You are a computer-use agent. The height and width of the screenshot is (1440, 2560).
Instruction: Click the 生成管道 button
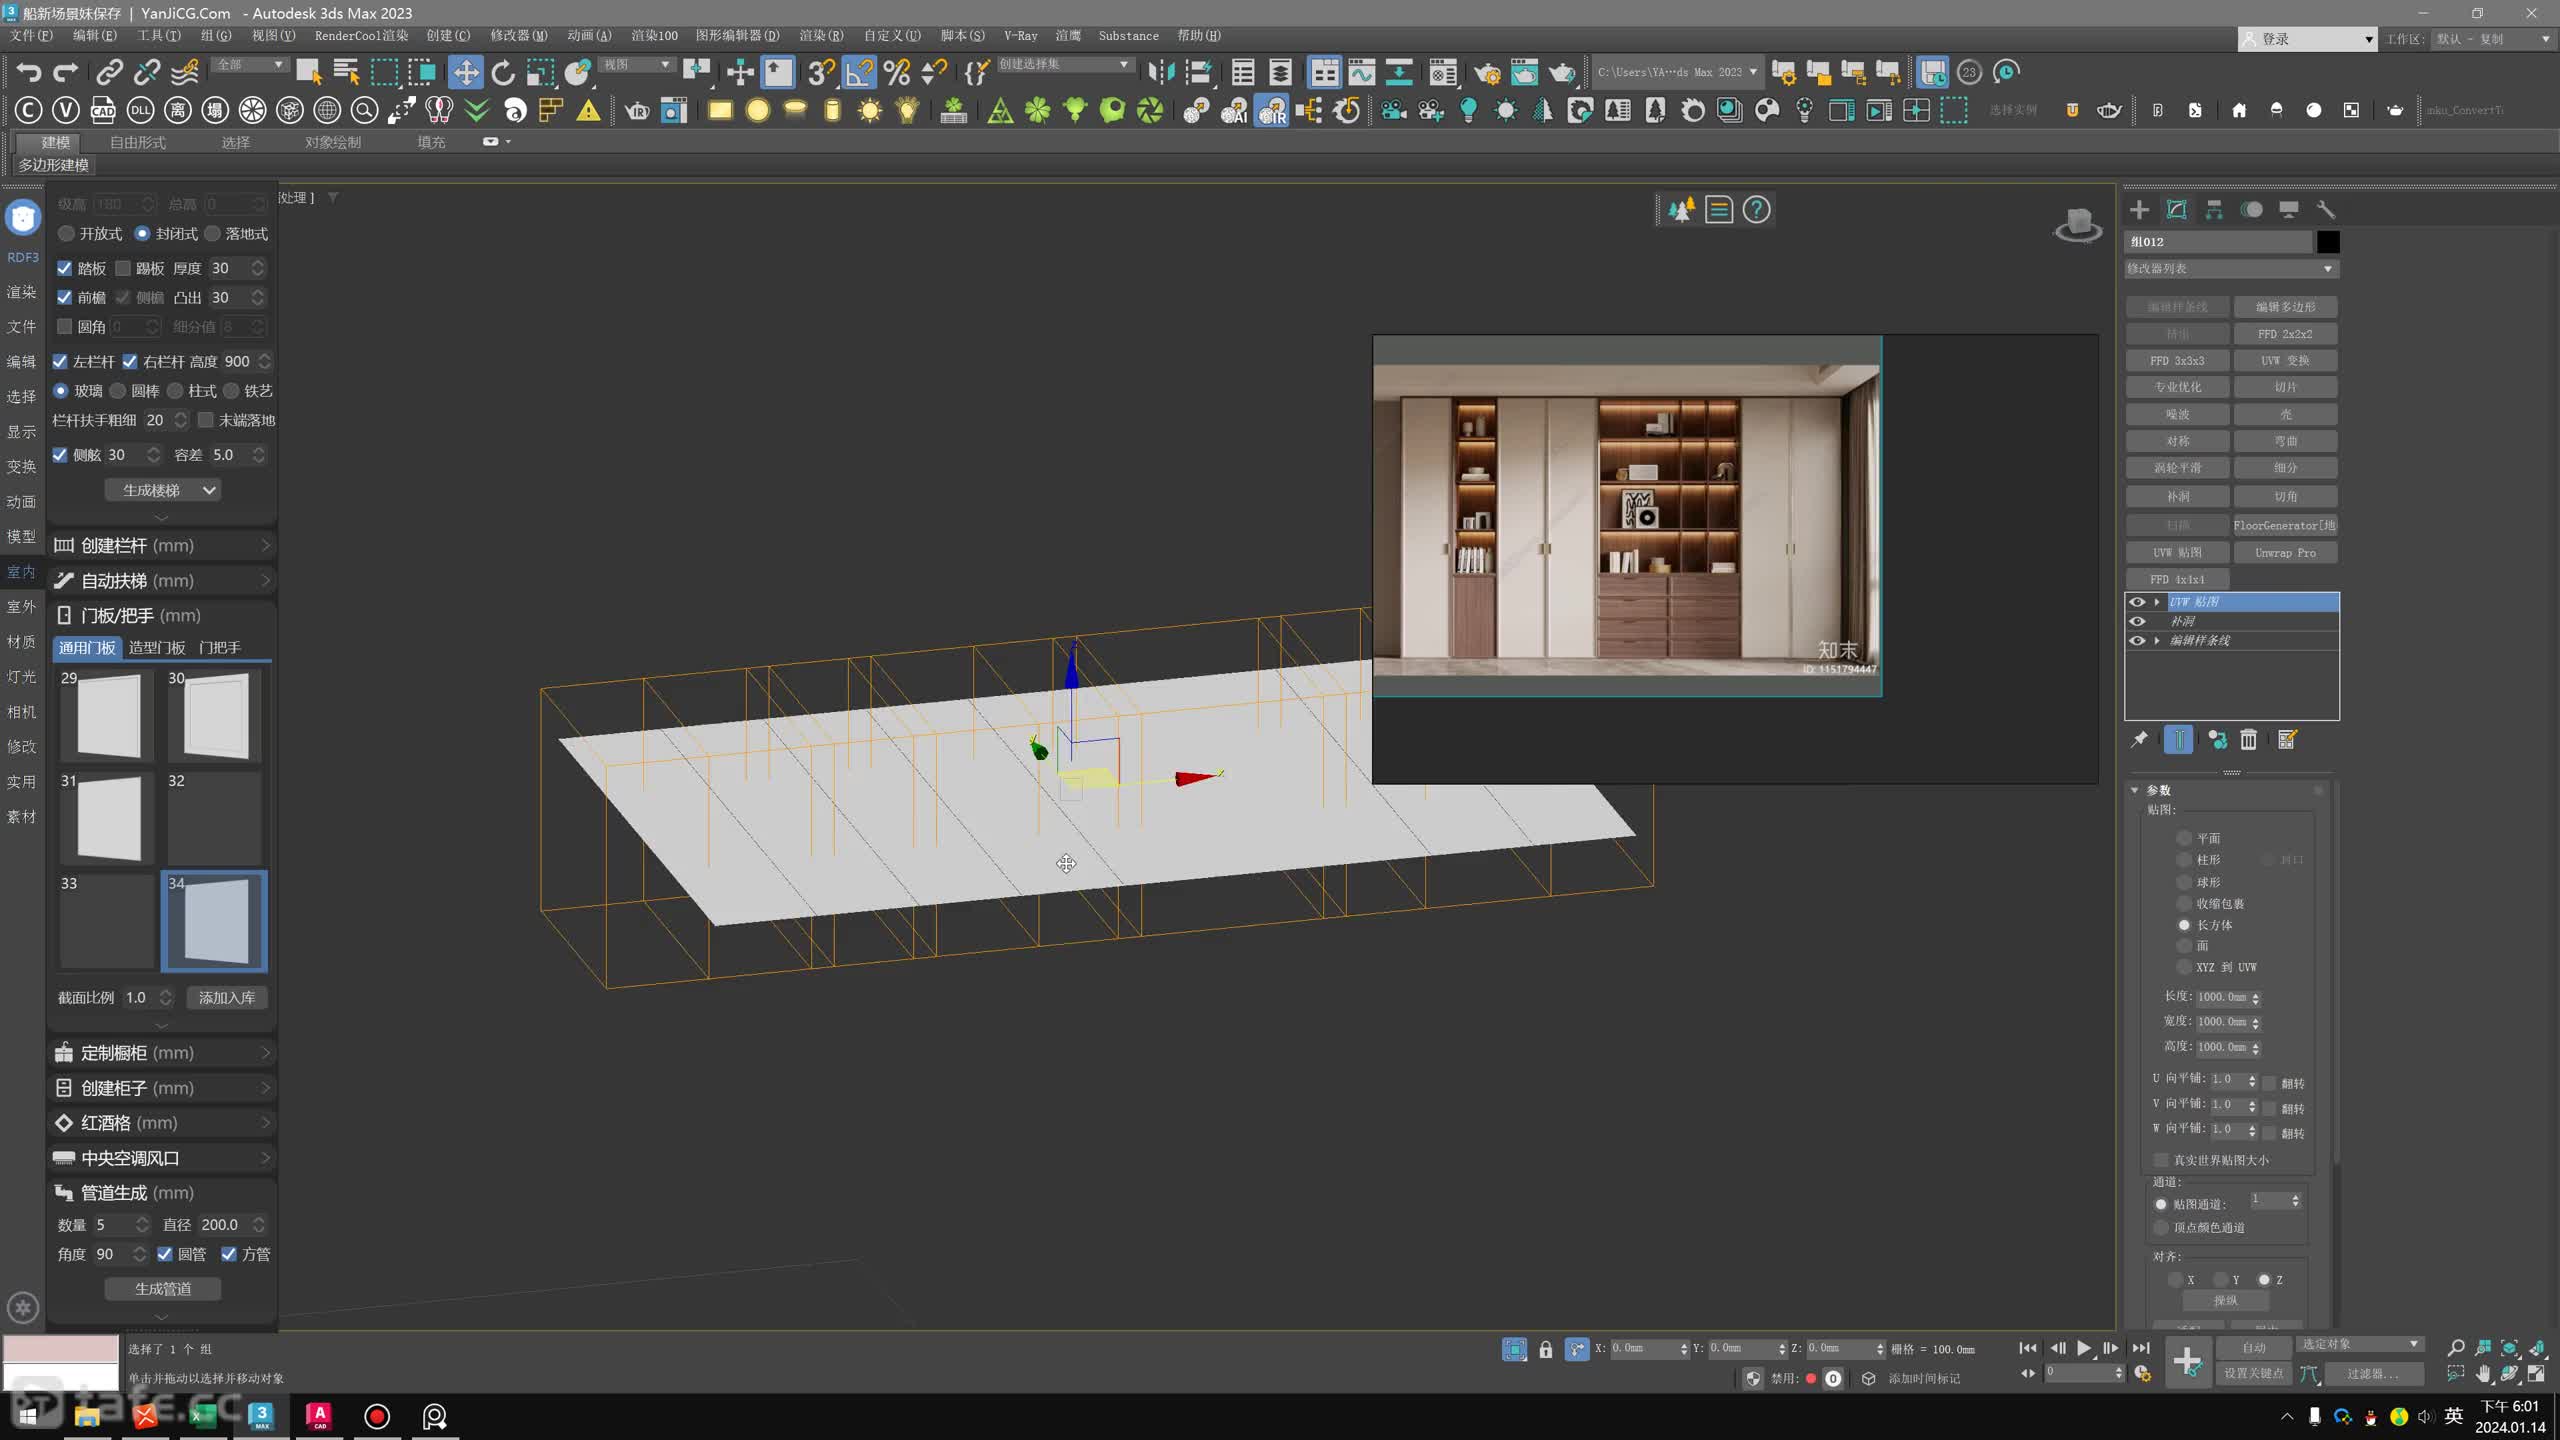(163, 1289)
